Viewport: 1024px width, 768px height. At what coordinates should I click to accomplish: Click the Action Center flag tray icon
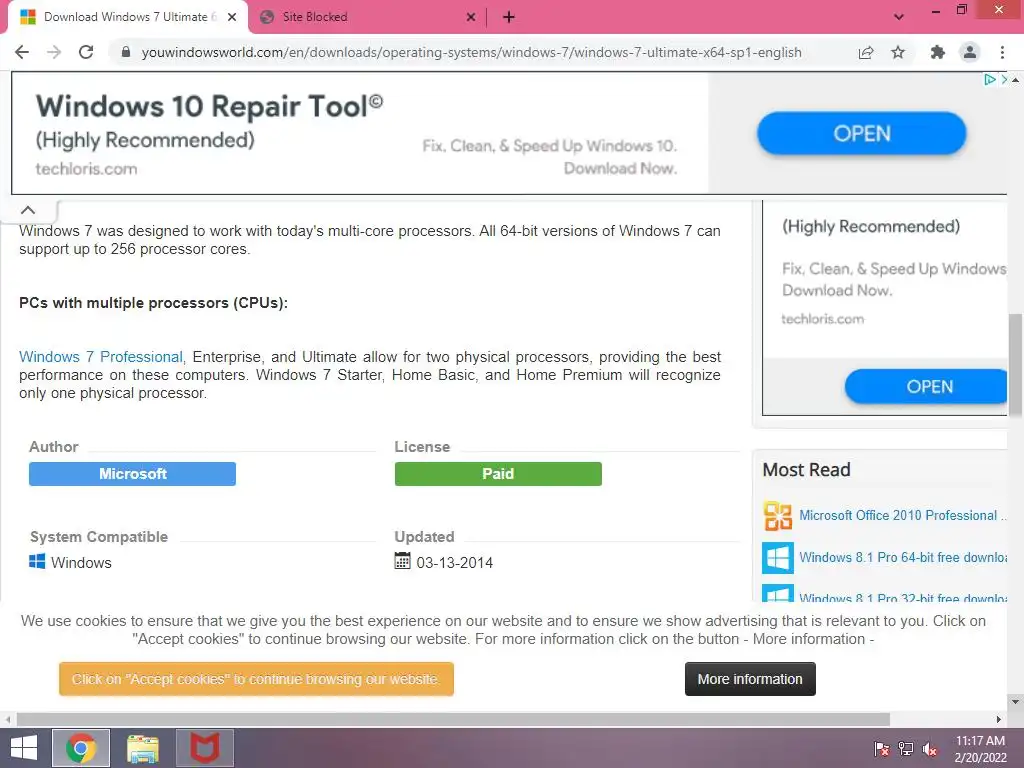881,748
